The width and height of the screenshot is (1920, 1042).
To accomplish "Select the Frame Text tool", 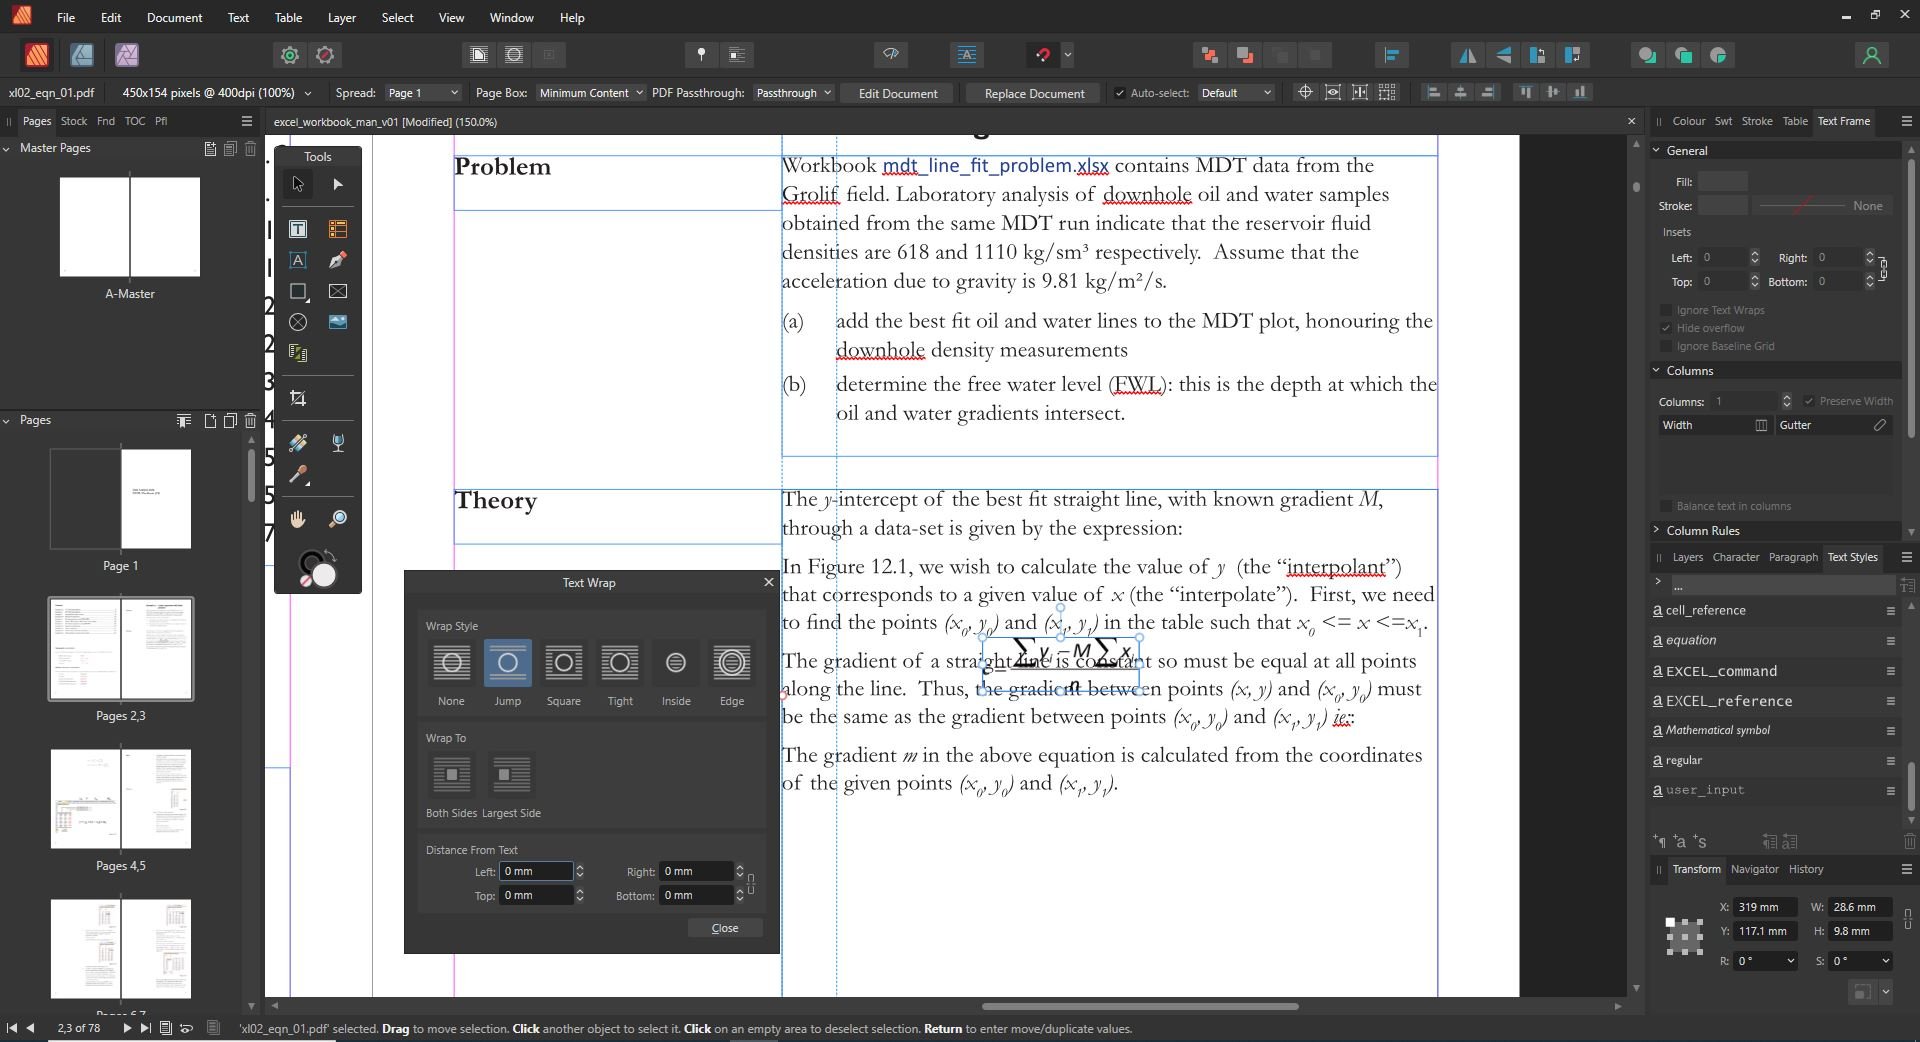I will [298, 229].
